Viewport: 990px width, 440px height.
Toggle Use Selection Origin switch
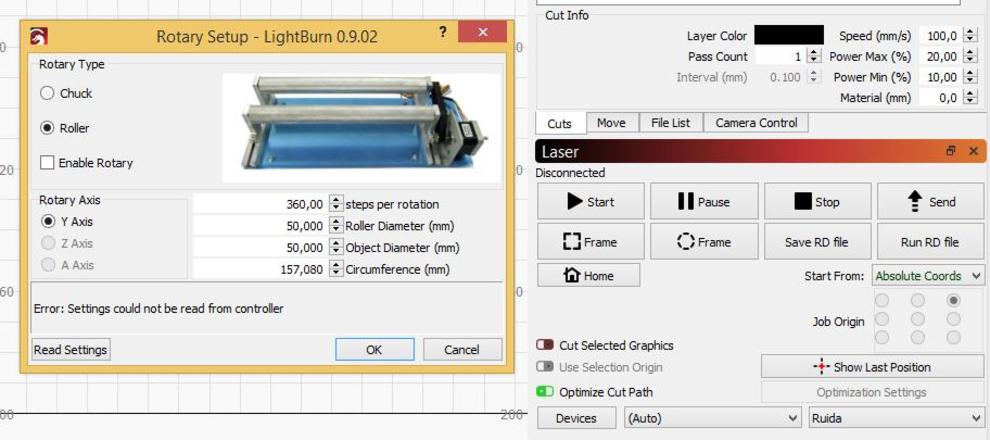pyautogui.click(x=545, y=367)
